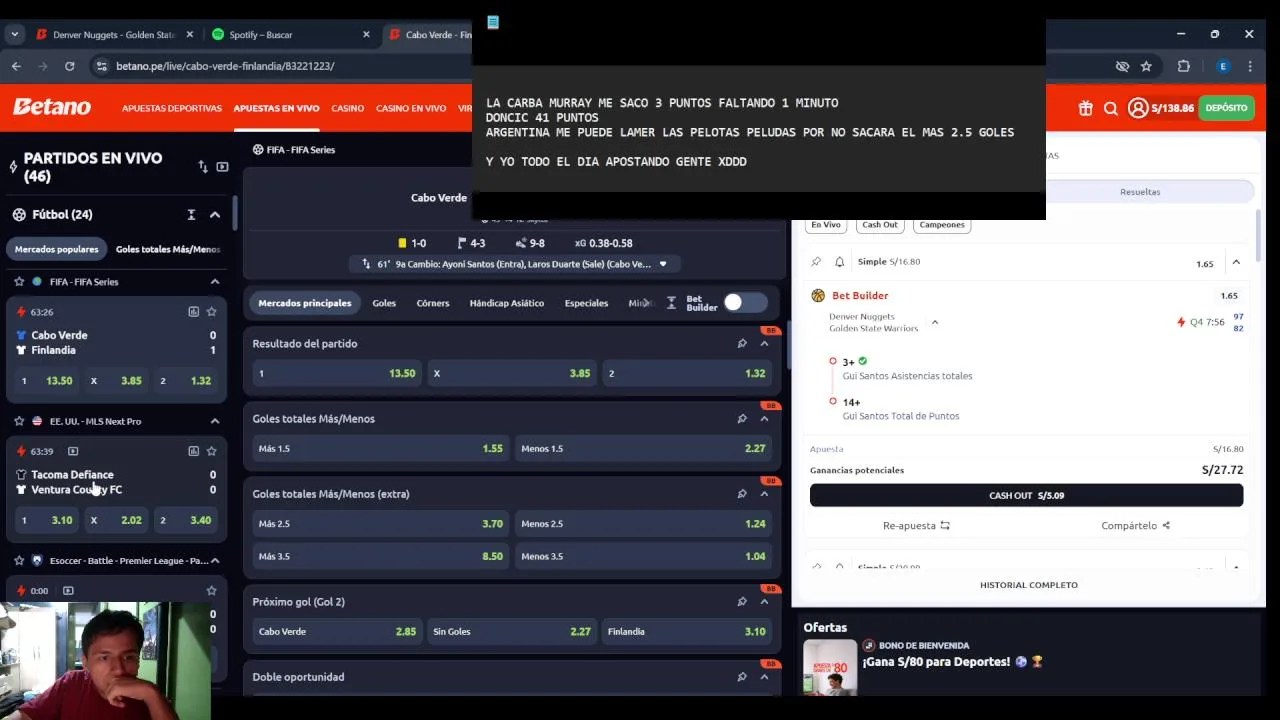Click Cash Out S/5.09 button

[1026, 495]
